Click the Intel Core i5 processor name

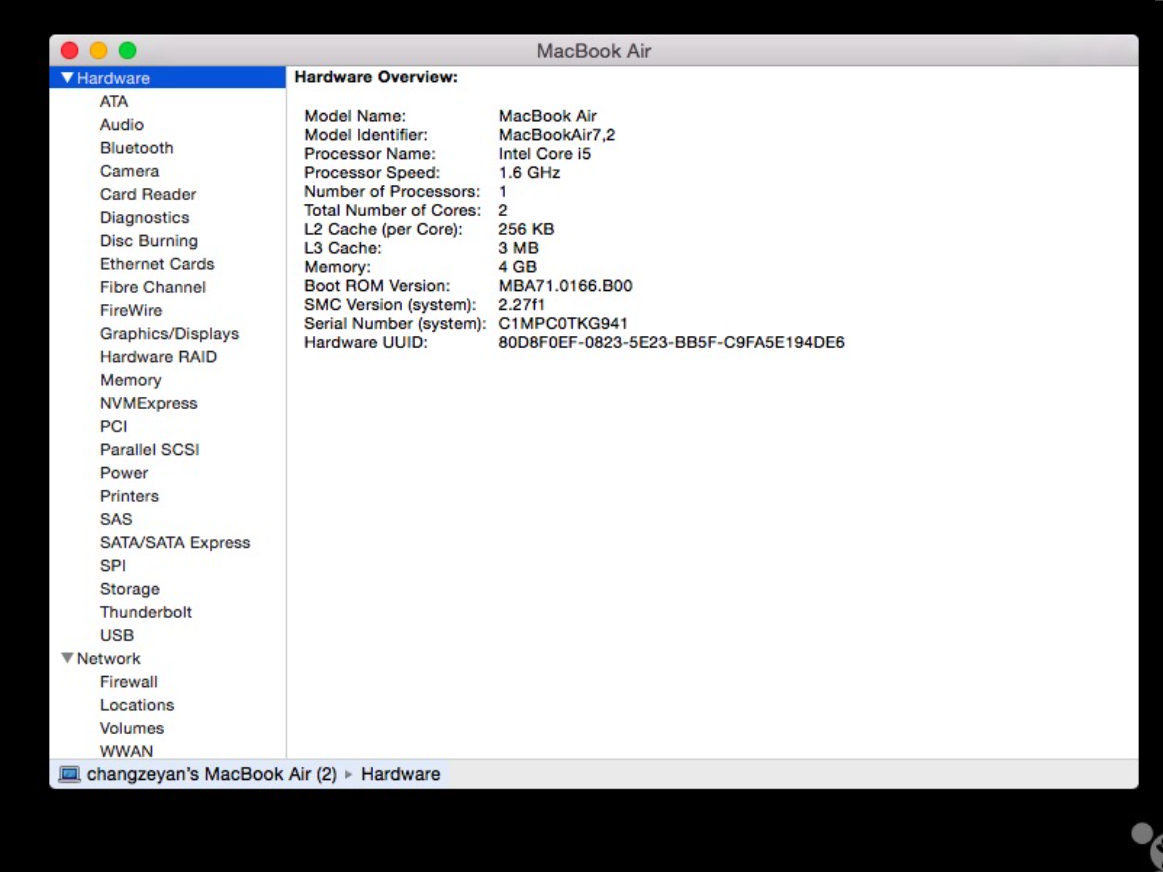[x=544, y=154]
